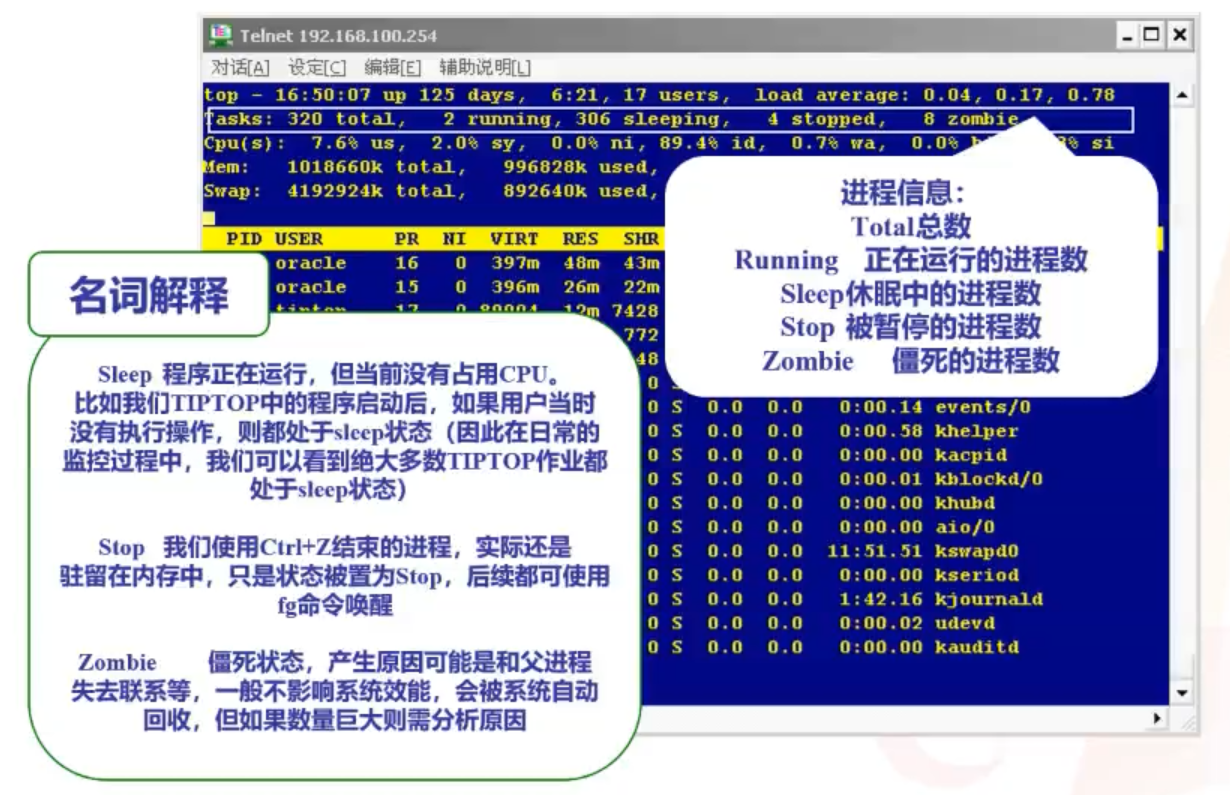Open the 辅助说明[L] menu
This screenshot has height=795, width=1230.
click(485, 68)
